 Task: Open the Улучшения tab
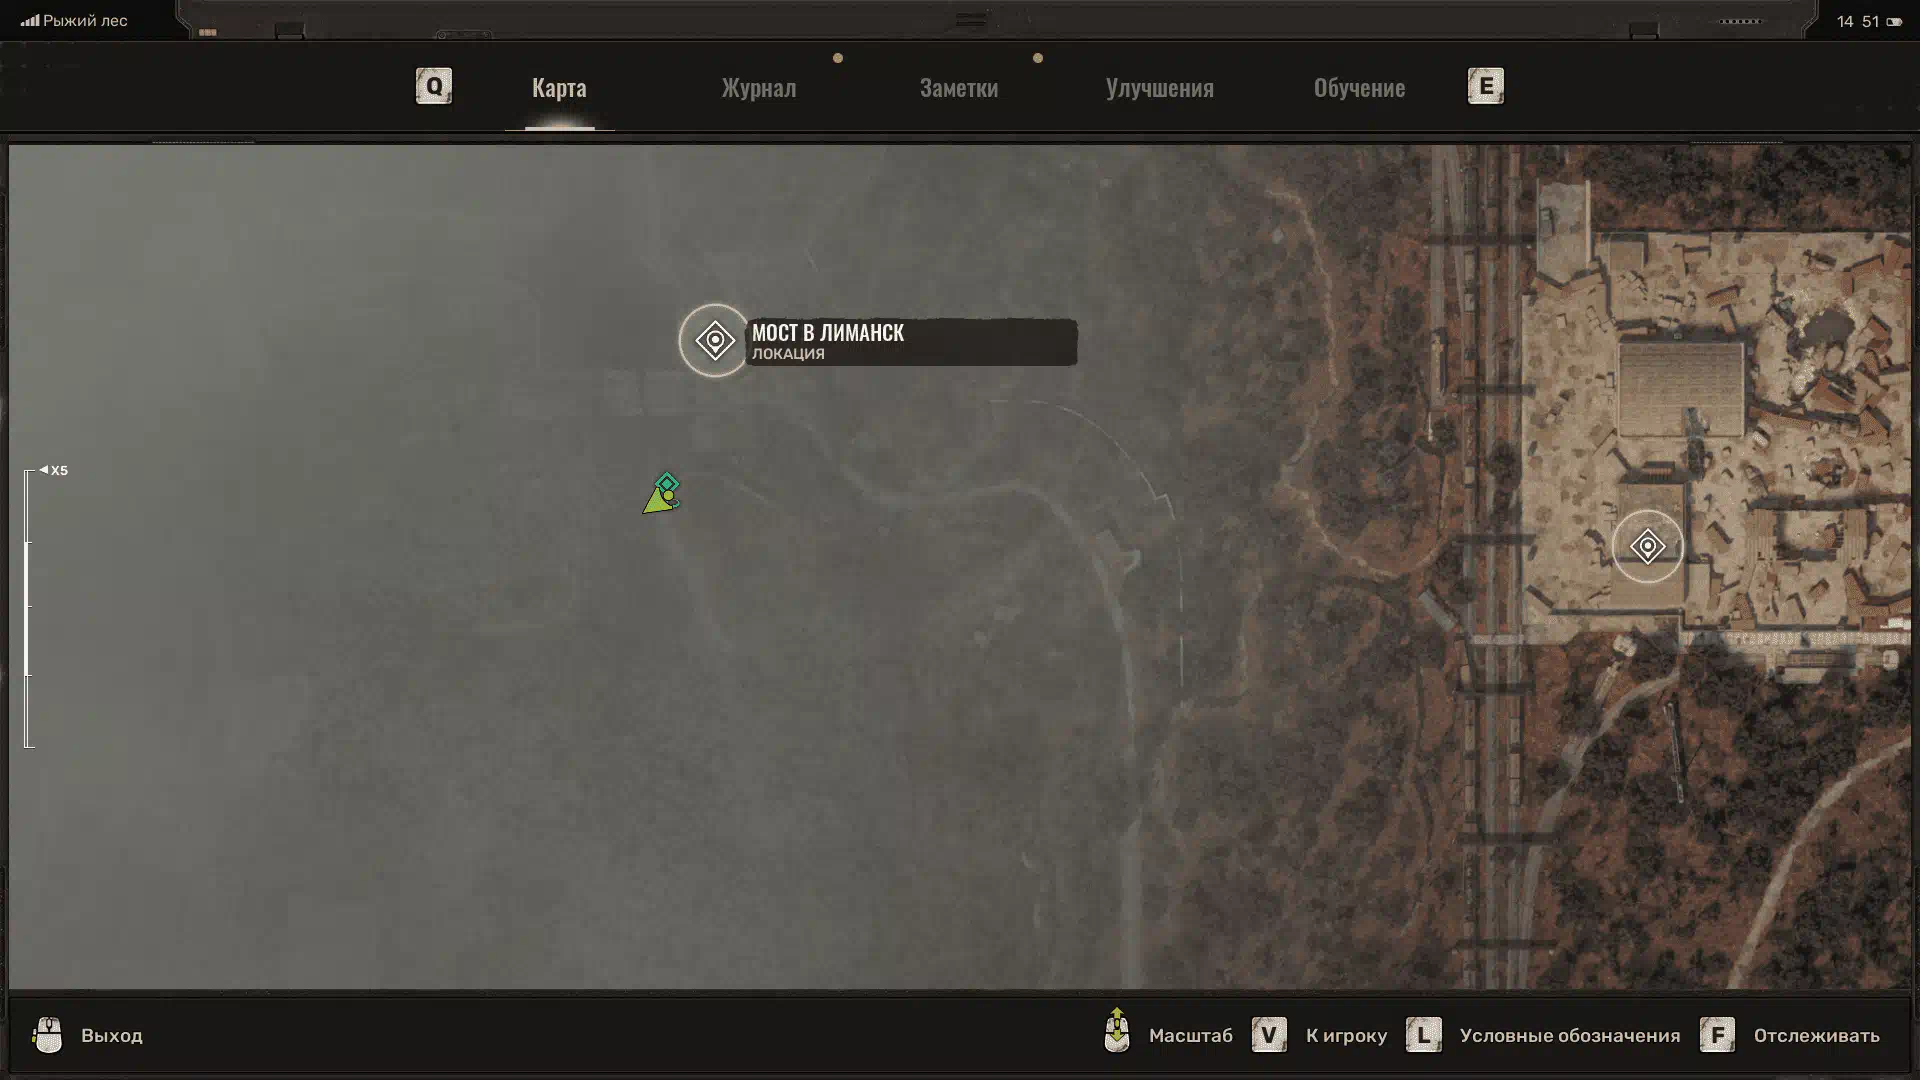(x=1159, y=88)
